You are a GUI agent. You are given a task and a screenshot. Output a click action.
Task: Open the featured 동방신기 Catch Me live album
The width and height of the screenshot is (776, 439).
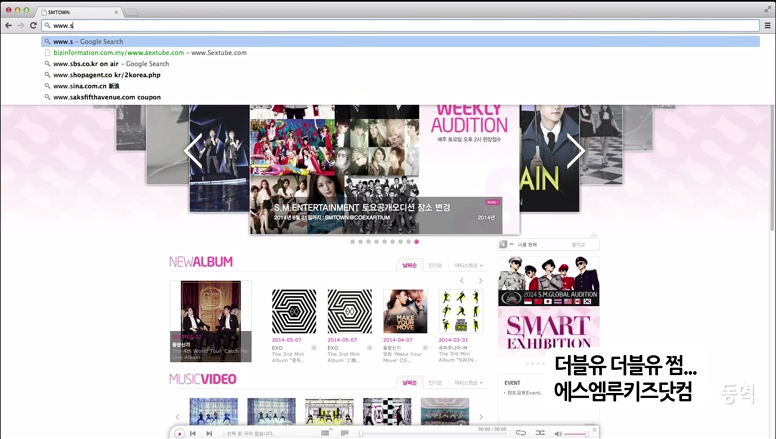(x=211, y=321)
